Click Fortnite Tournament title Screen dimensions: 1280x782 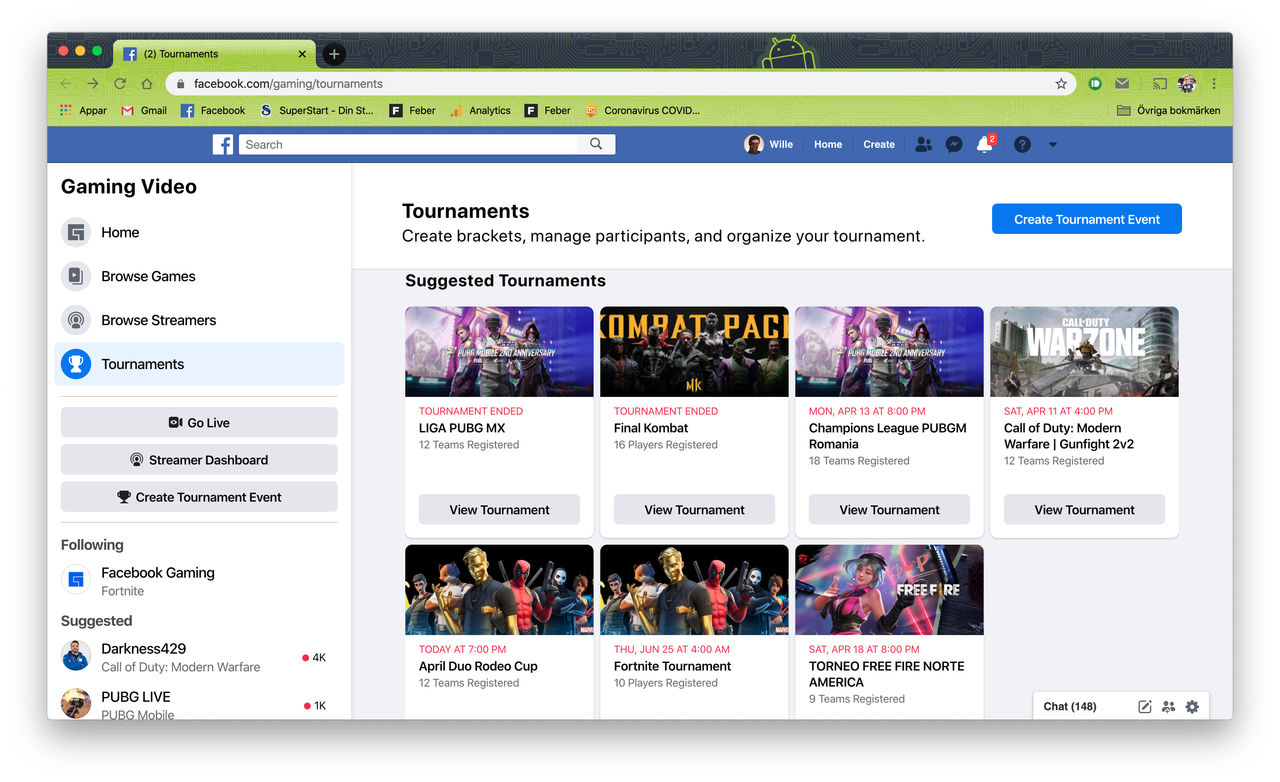pyautogui.click(x=672, y=666)
